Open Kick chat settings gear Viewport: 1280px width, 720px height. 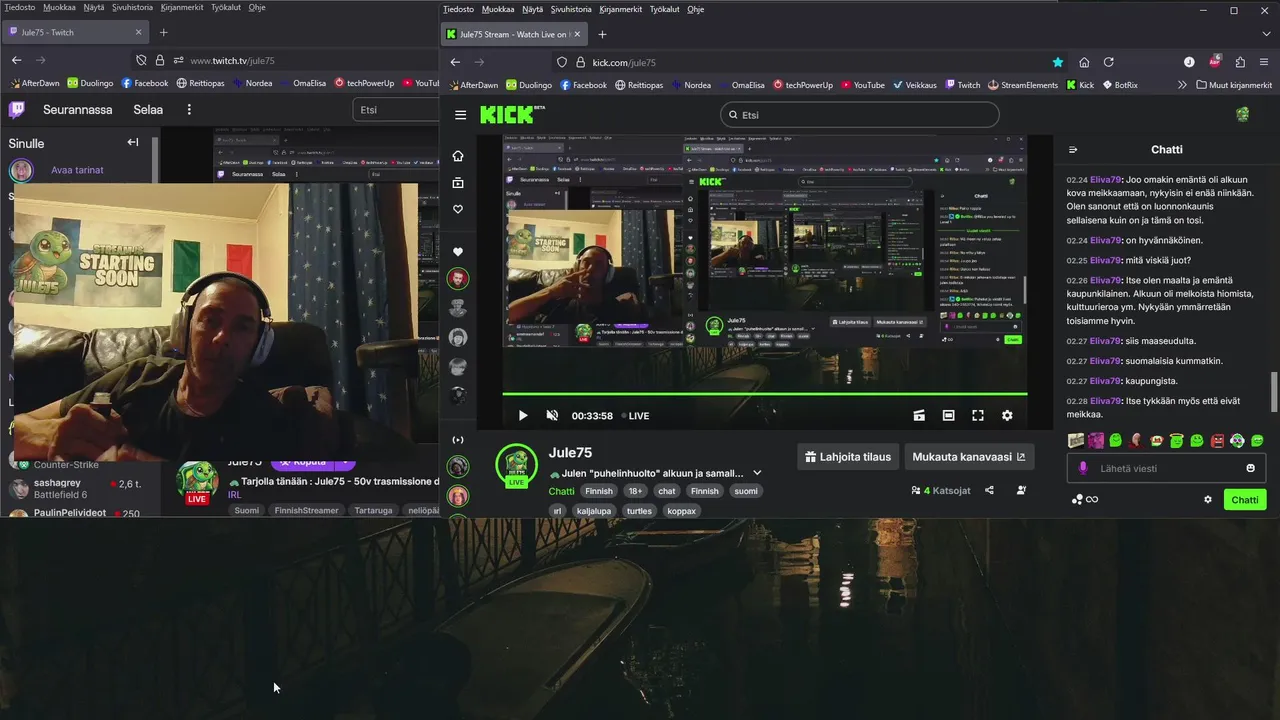1208,500
